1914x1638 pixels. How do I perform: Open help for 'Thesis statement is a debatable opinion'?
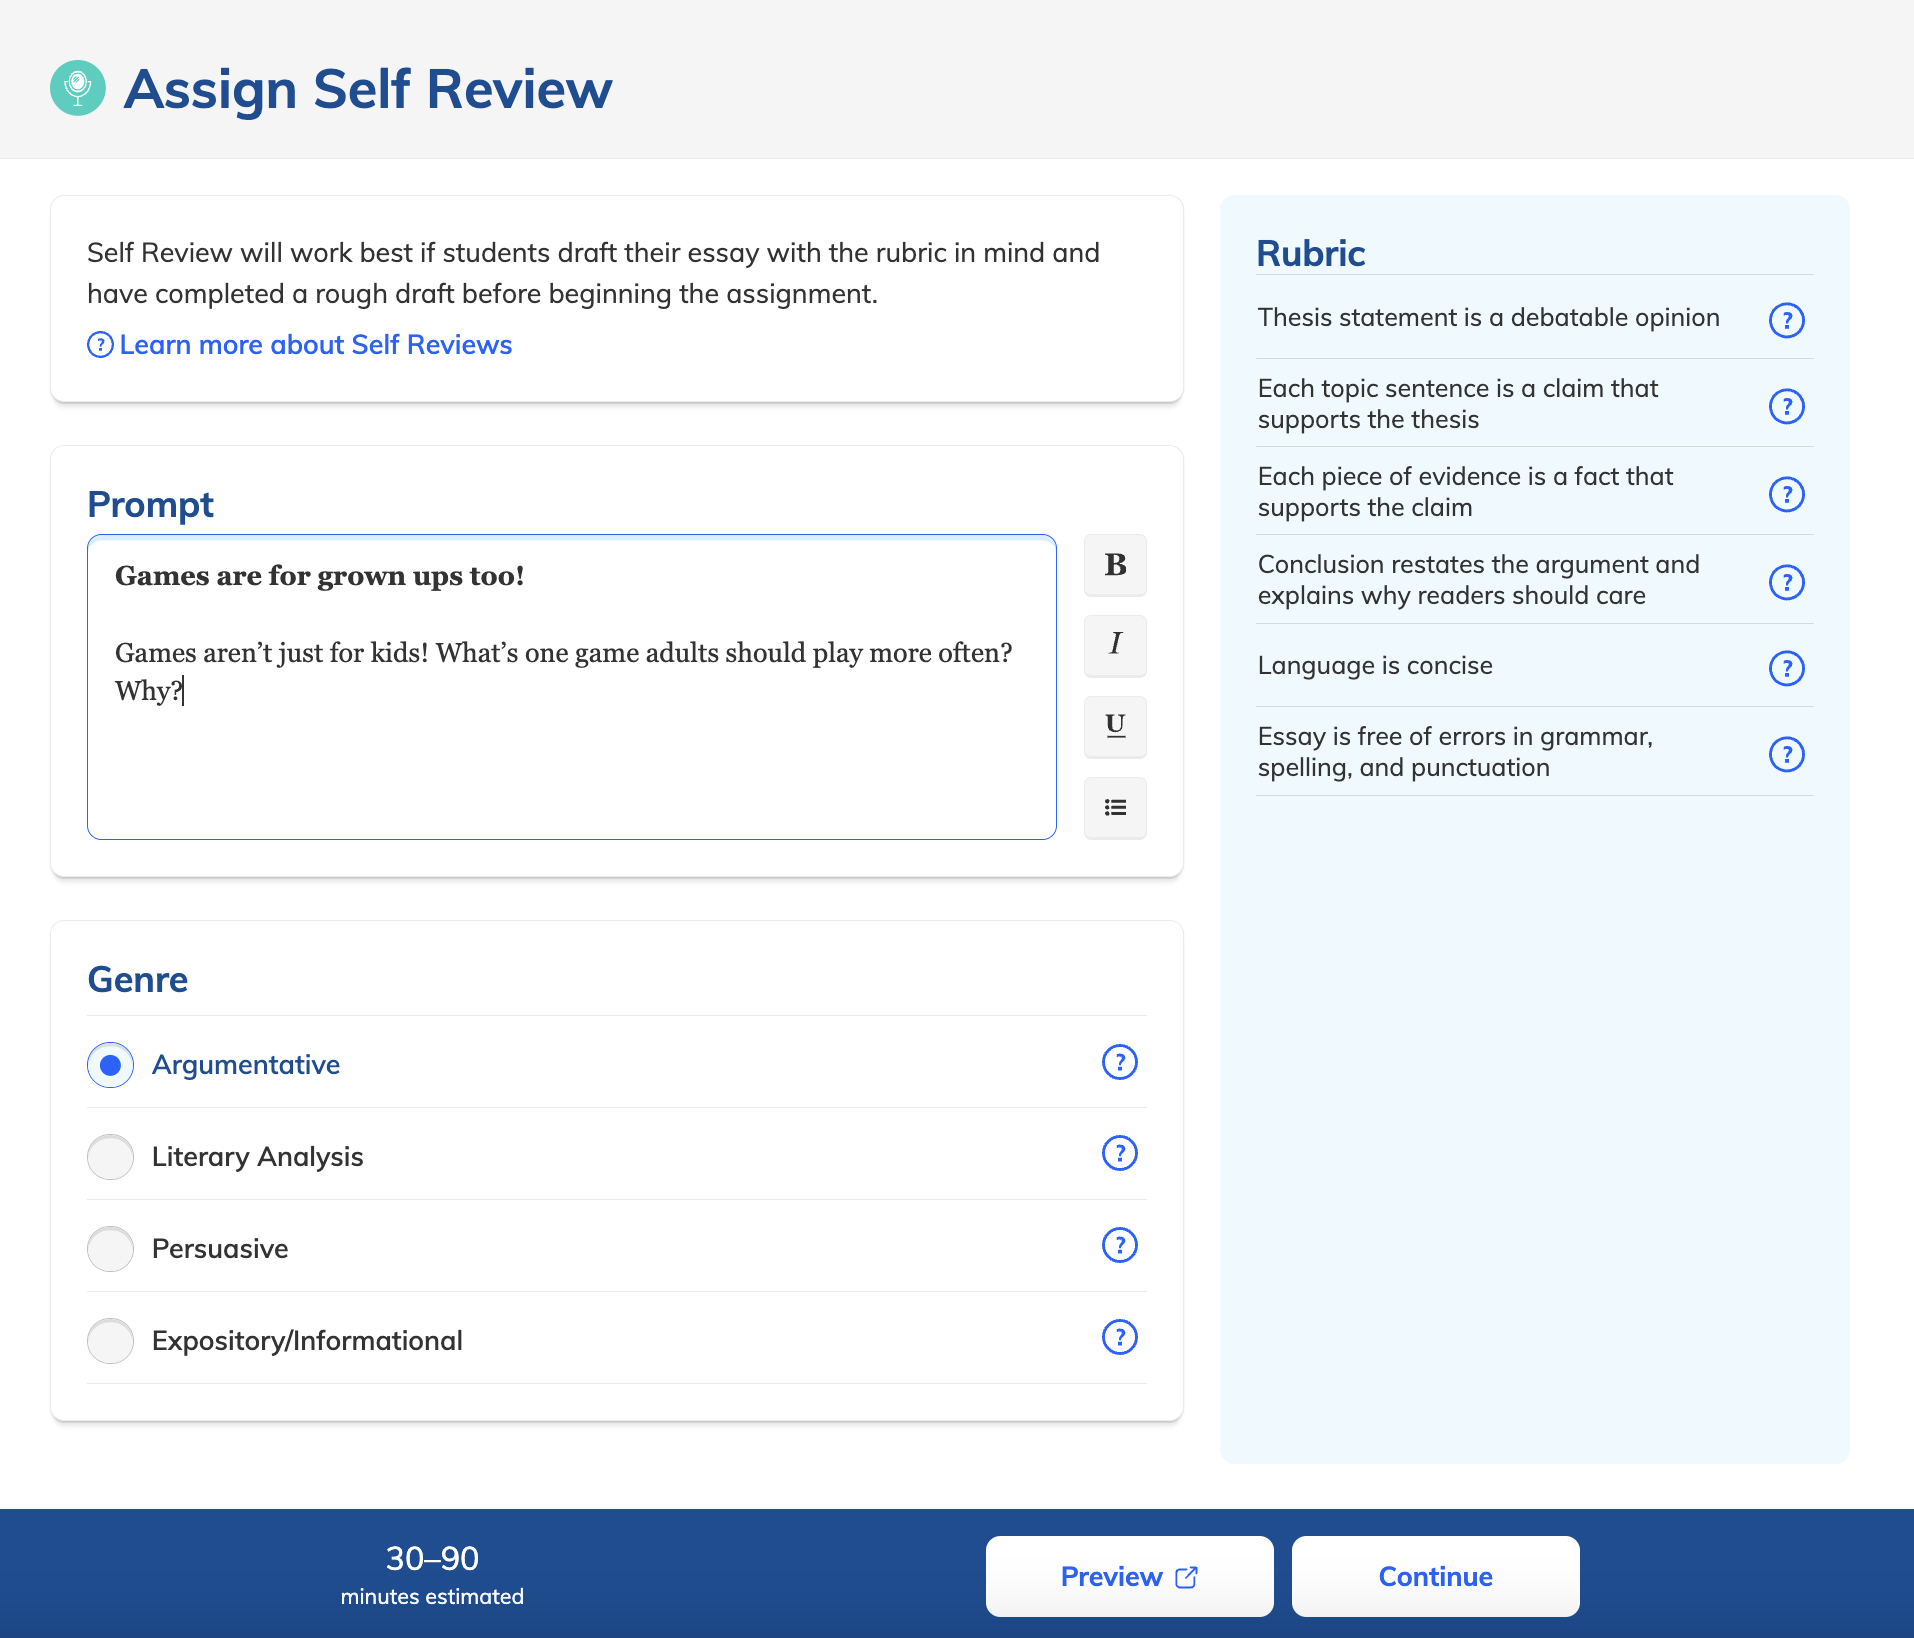[x=1787, y=321]
